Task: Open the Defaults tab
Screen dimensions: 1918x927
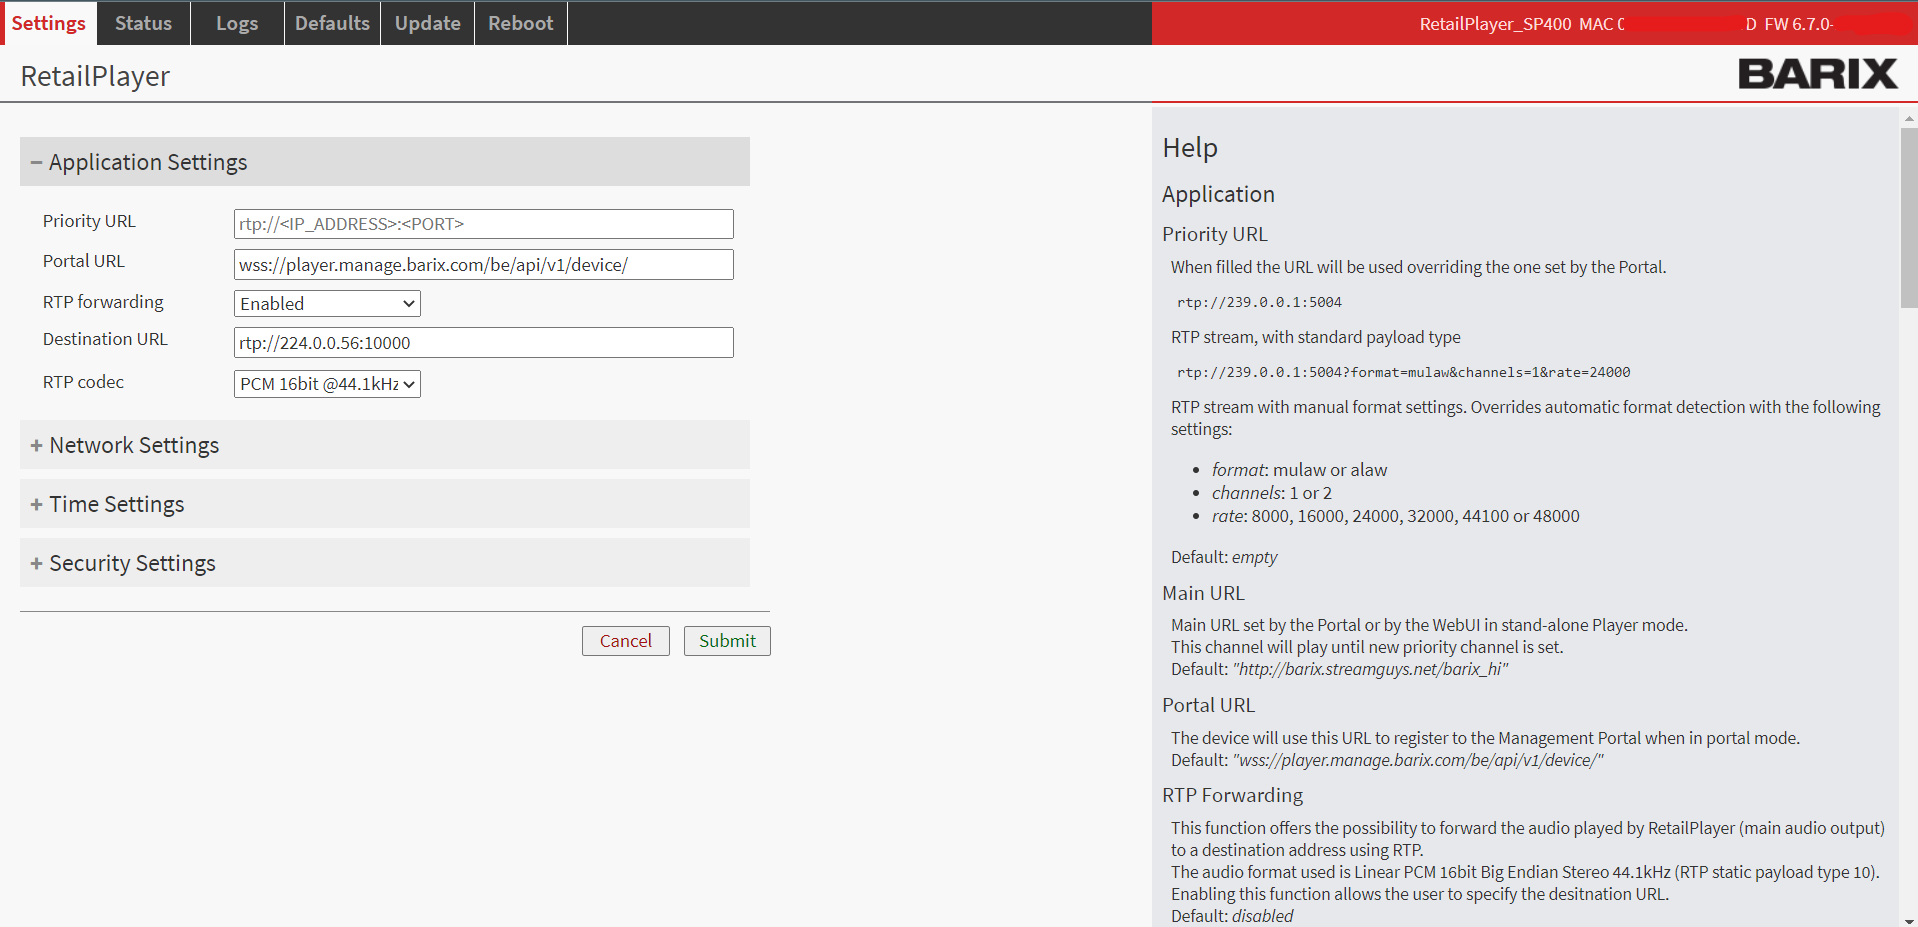Action: click(332, 23)
